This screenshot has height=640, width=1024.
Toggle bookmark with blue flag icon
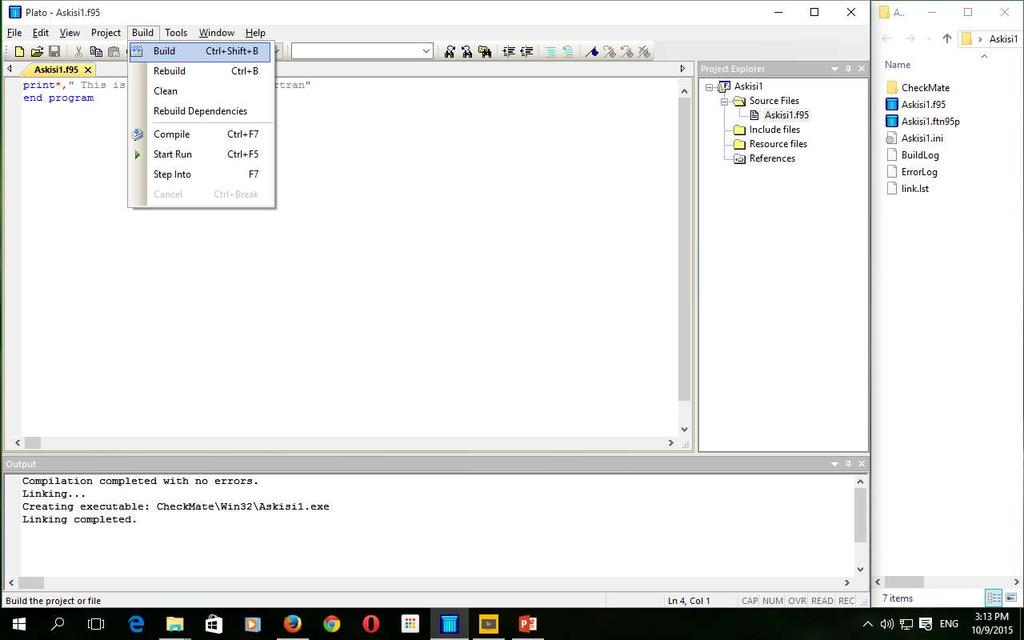(592, 52)
